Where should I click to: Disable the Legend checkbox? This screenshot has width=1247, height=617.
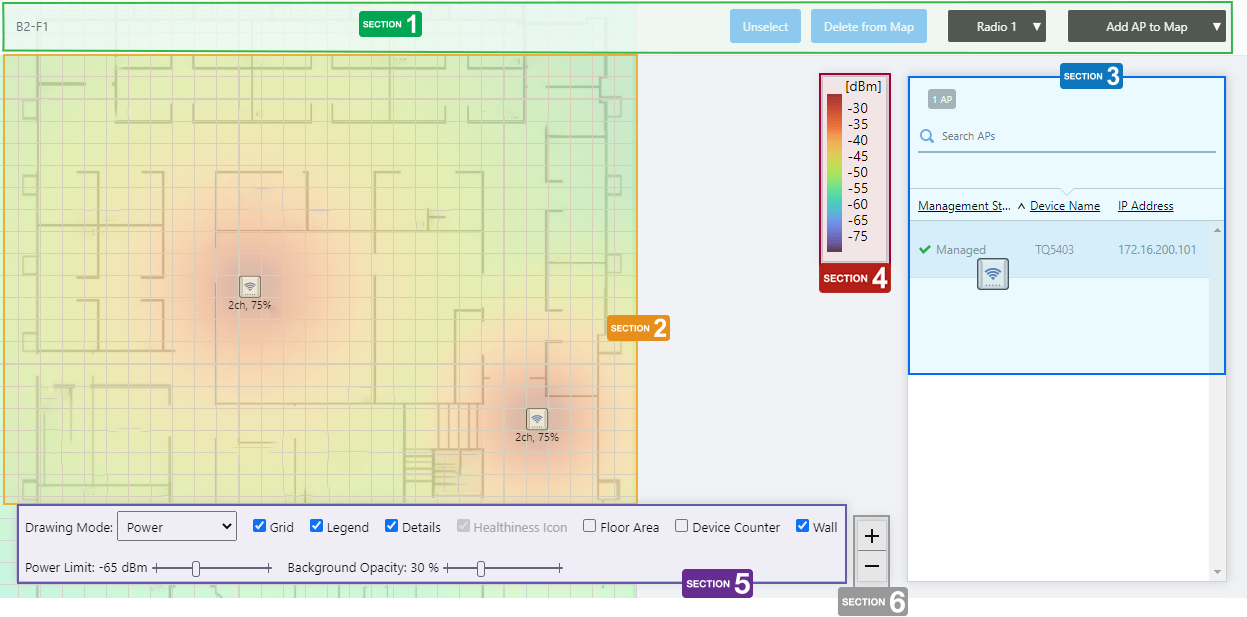pos(317,526)
